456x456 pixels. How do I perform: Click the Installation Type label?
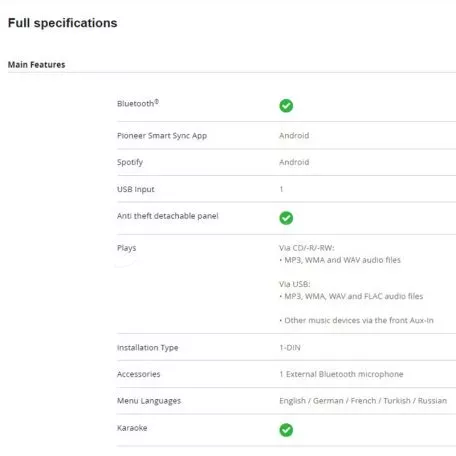point(148,348)
